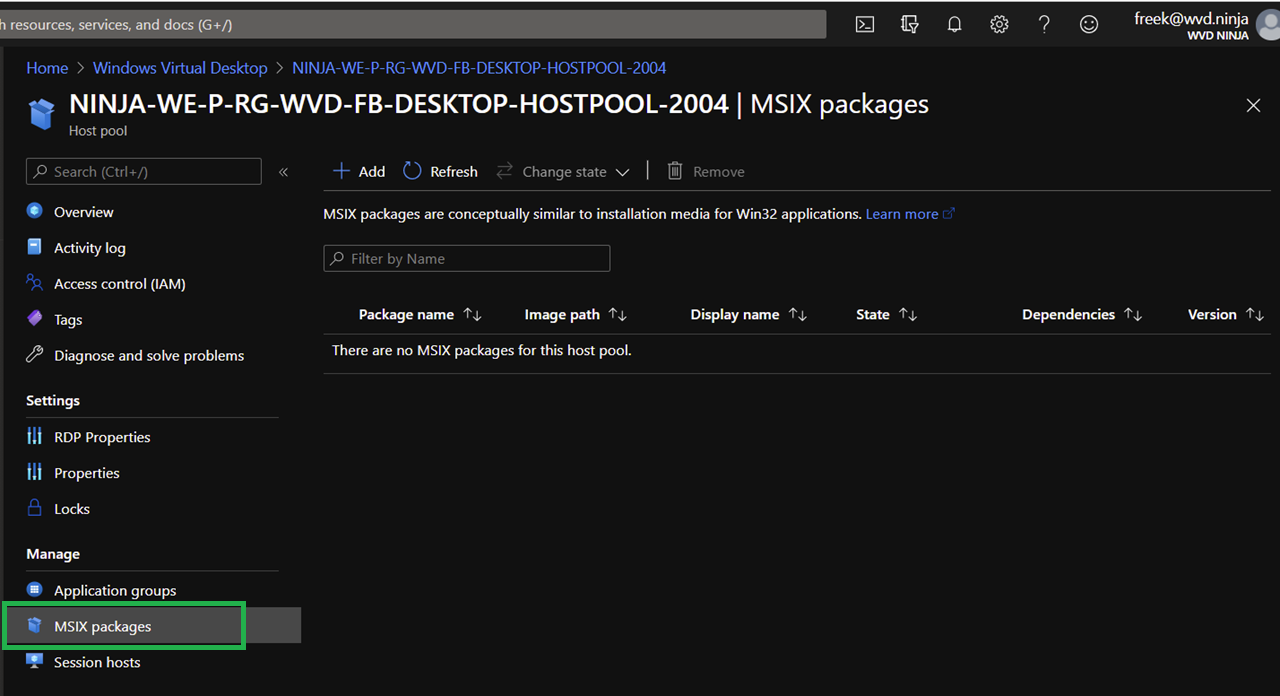Open RDP Properties settings
The height and width of the screenshot is (696, 1280).
(102, 437)
